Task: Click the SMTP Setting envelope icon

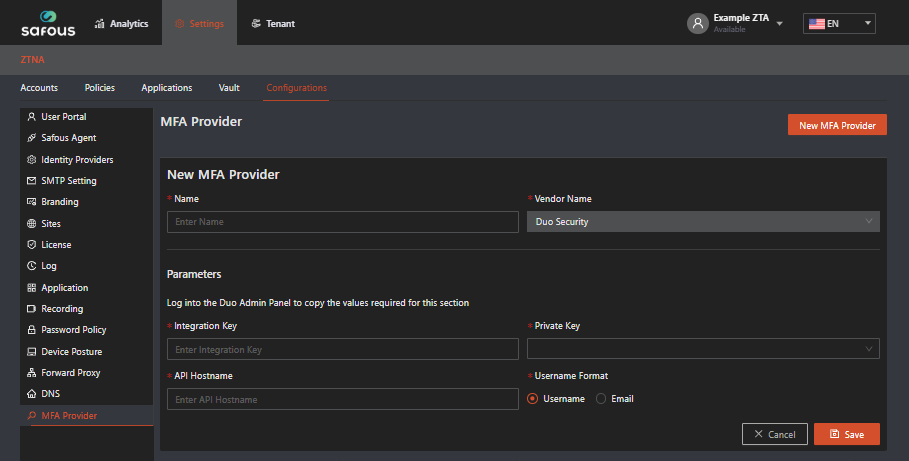Action: (x=32, y=181)
